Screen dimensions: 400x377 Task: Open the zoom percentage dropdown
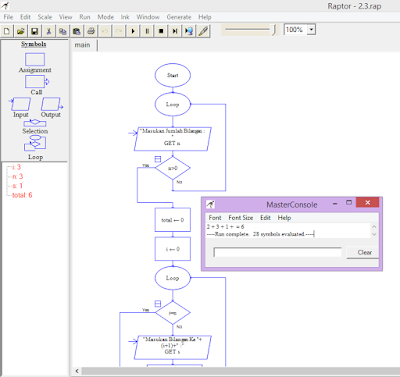(311, 29)
